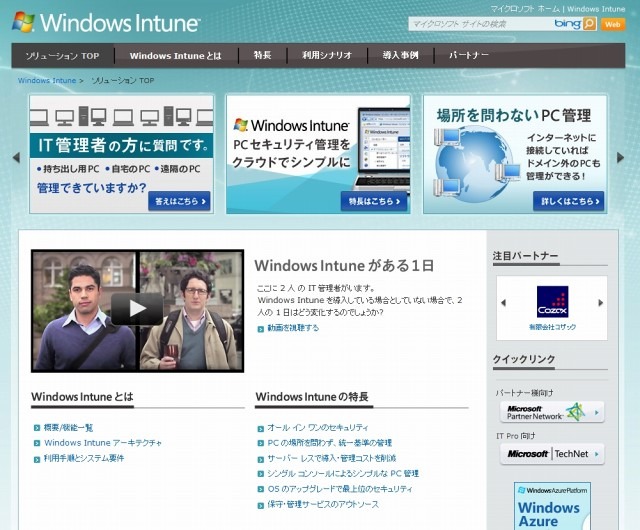Click bullet icon next to OS のアップグレード link
Image resolution: width=640 pixels, height=530 pixels.
pos(261,490)
